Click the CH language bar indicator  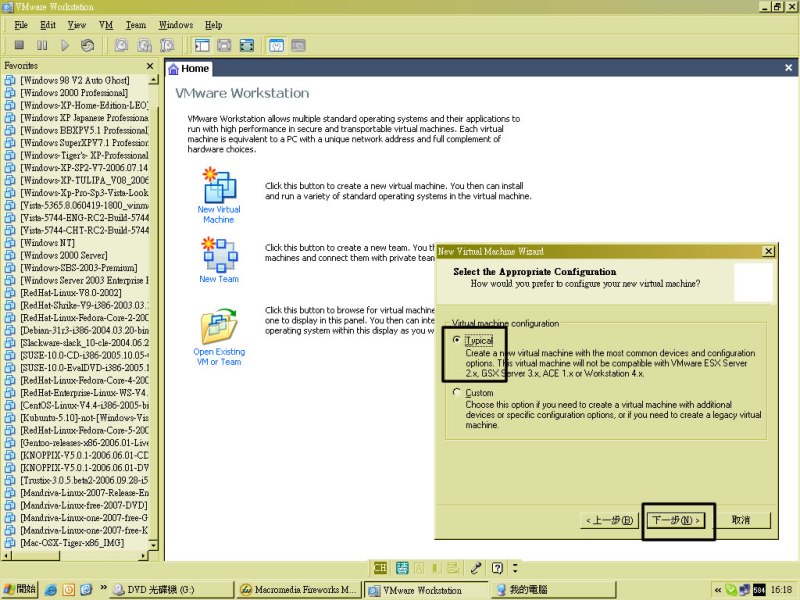pos(380,568)
